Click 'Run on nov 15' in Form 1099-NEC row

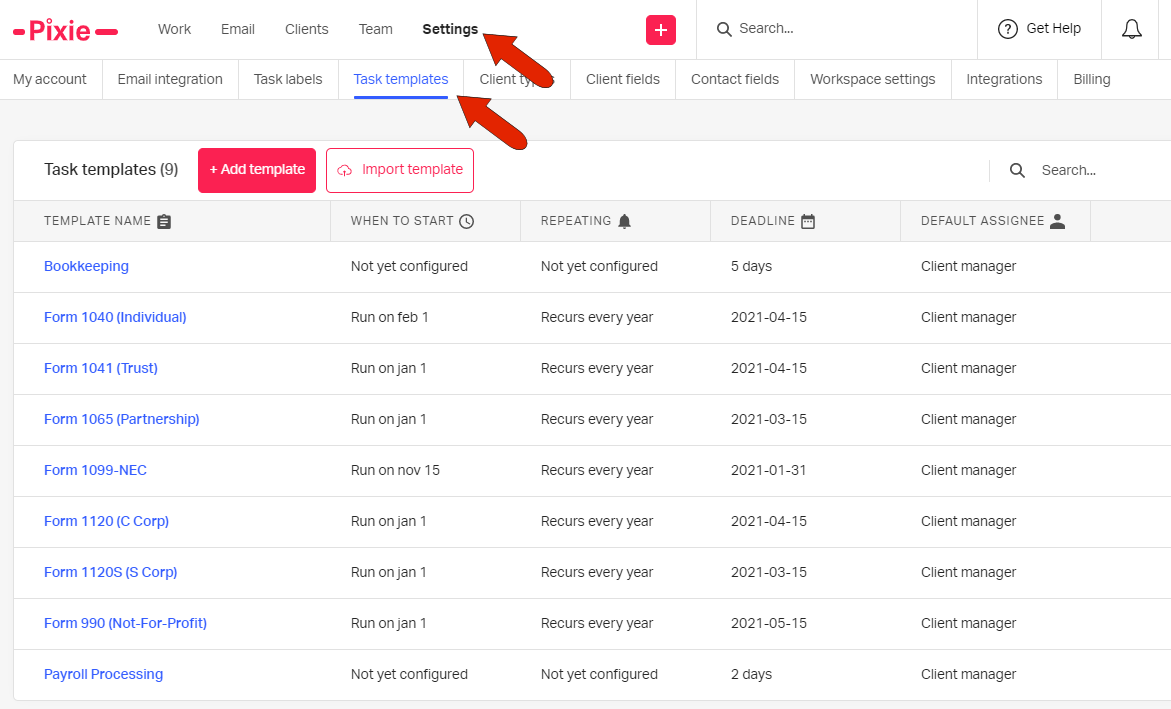[395, 470]
